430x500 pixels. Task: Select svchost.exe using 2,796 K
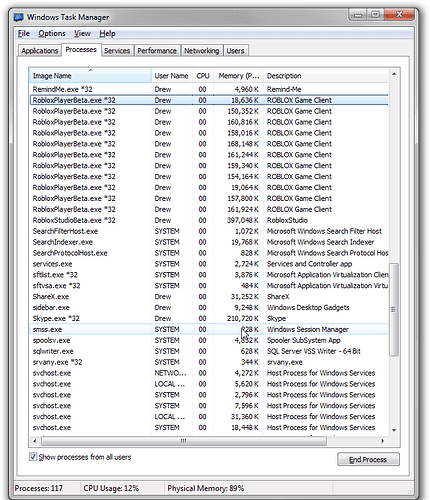[209, 395]
